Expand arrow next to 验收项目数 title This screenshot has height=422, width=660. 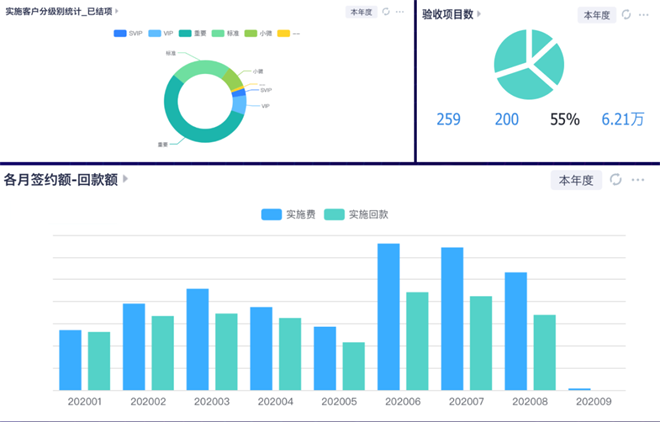[x=479, y=15]
